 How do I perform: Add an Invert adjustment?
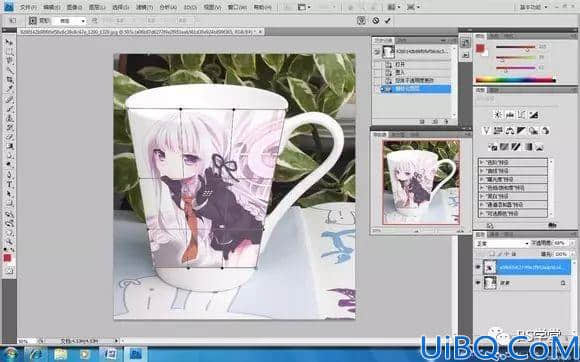(x=493, y=147)
